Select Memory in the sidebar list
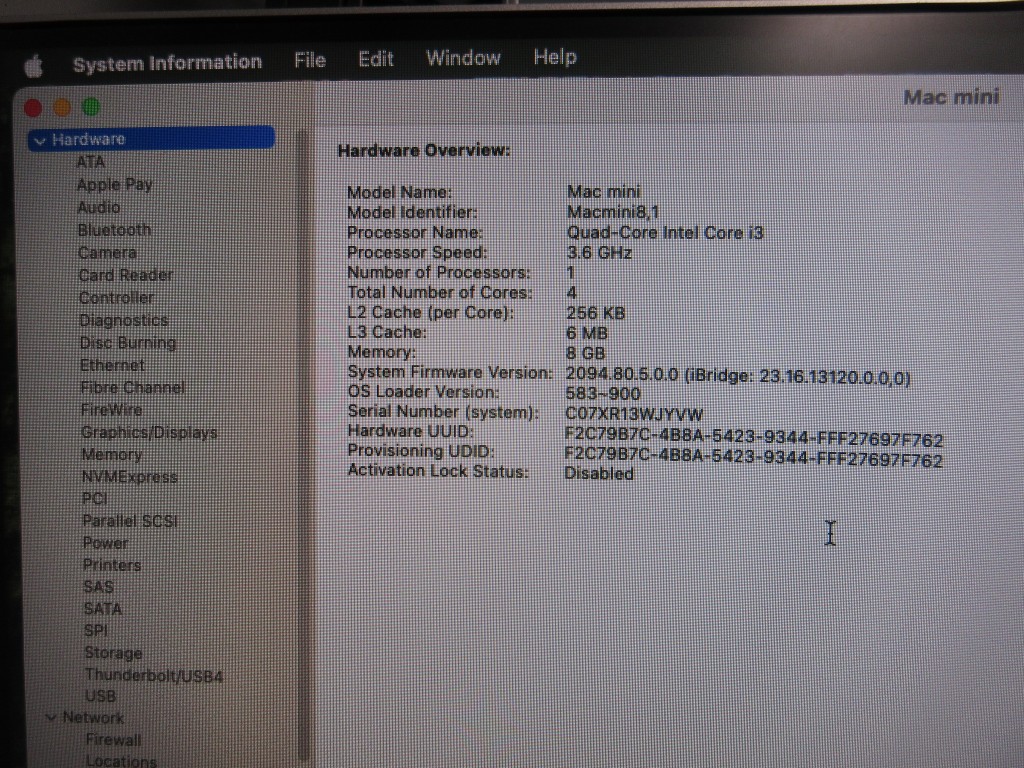 point(111,454)
